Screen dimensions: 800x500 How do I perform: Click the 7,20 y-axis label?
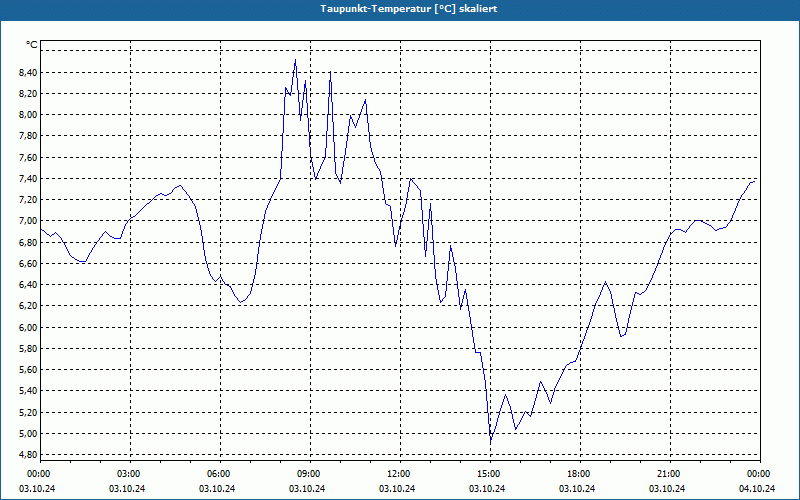pyautogui.click(x=28, y=199)
